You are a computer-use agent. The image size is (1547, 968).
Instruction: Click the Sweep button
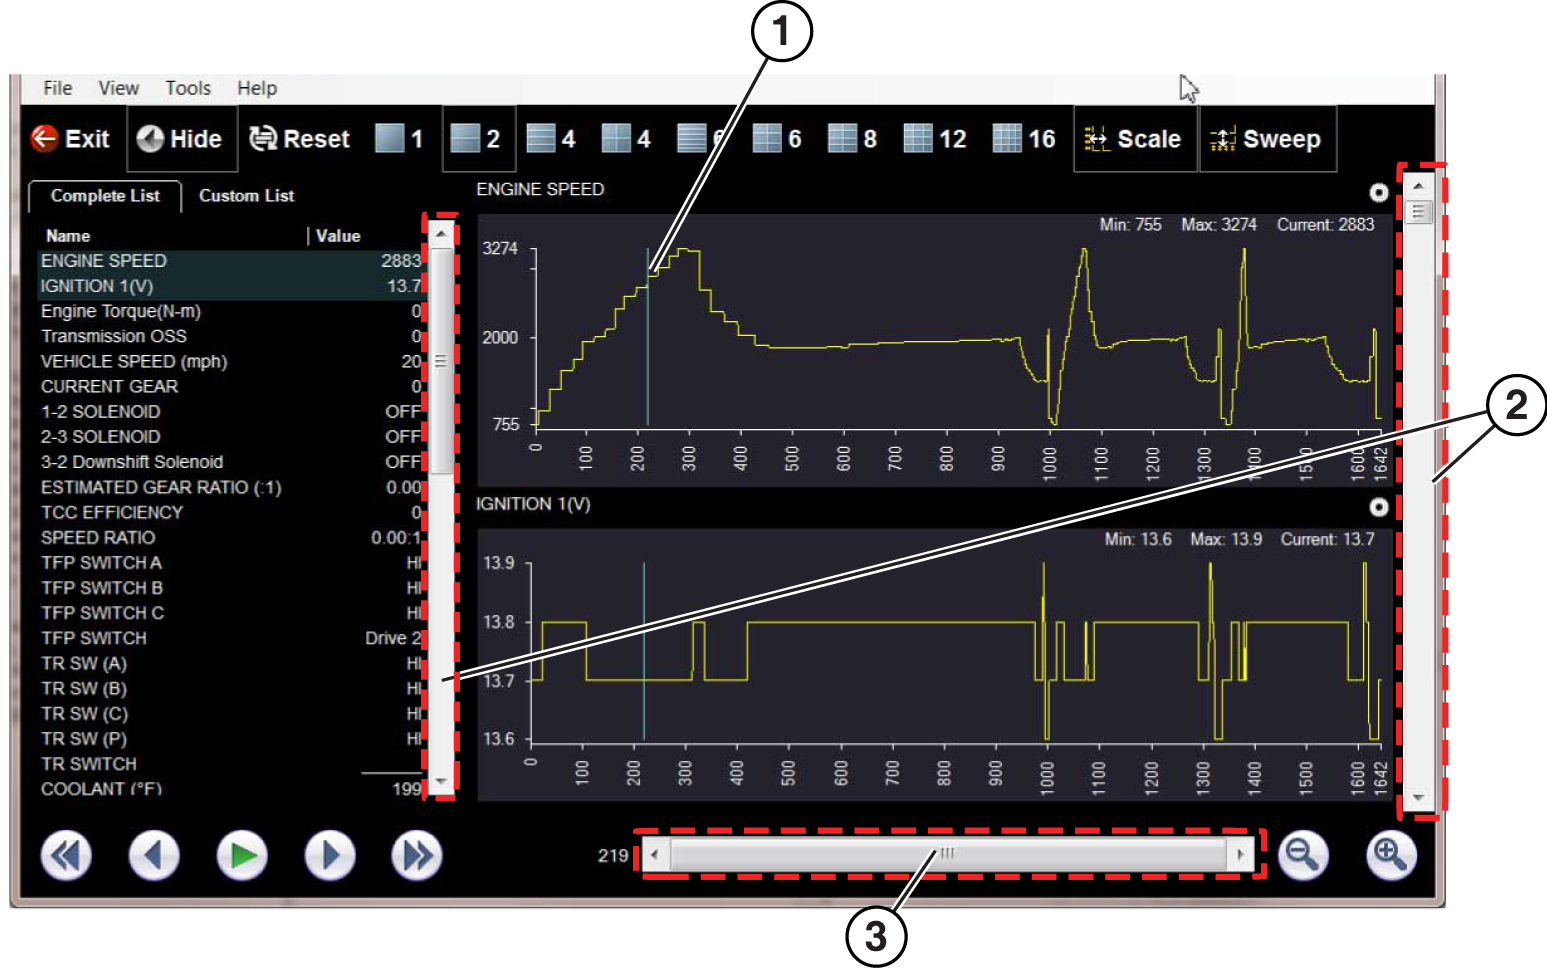(1266, 139)
